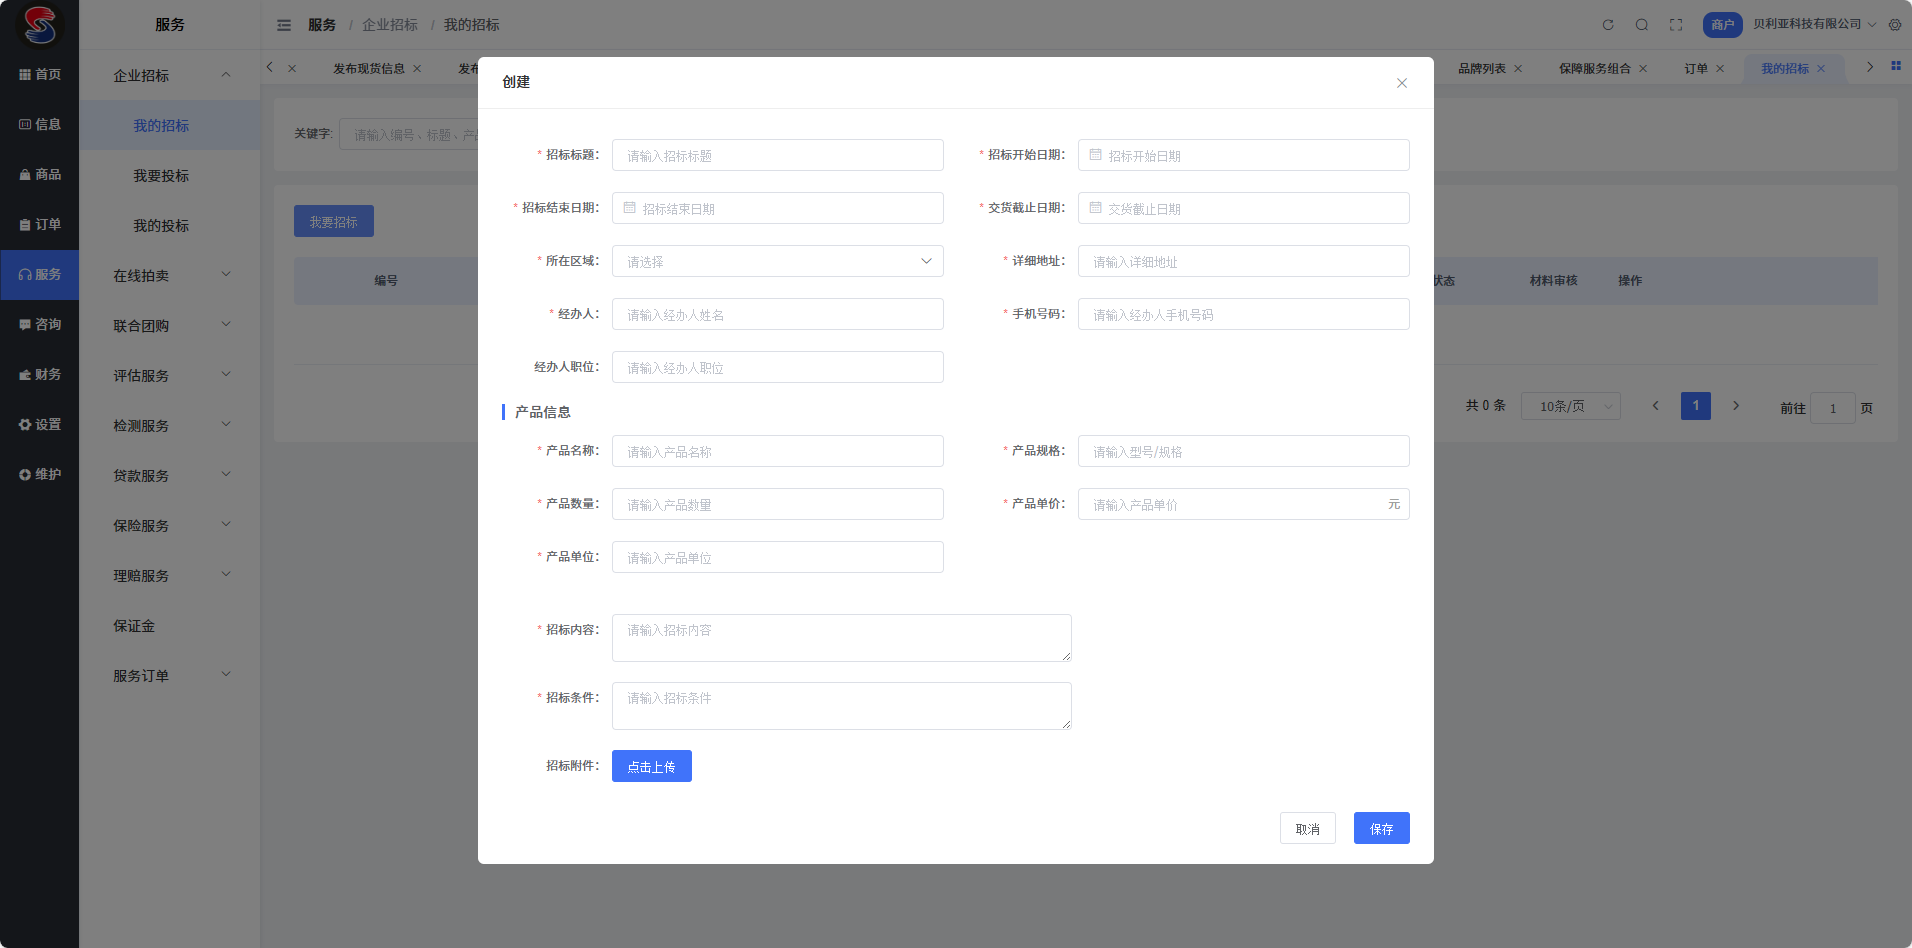The height and width of the screenshot is (948, 1912).
Task: Click the refresh icon in top bar
Action: pos(1608,25)
